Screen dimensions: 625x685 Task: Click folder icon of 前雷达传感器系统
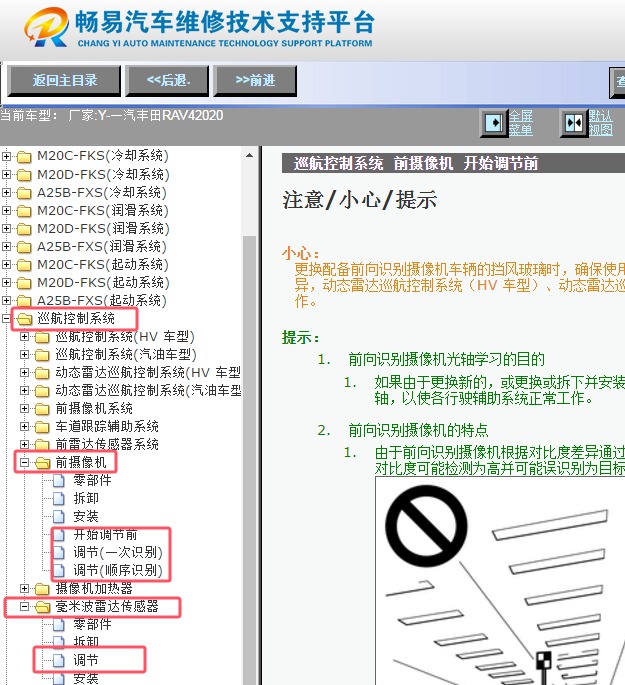click(x=42, y=445)
